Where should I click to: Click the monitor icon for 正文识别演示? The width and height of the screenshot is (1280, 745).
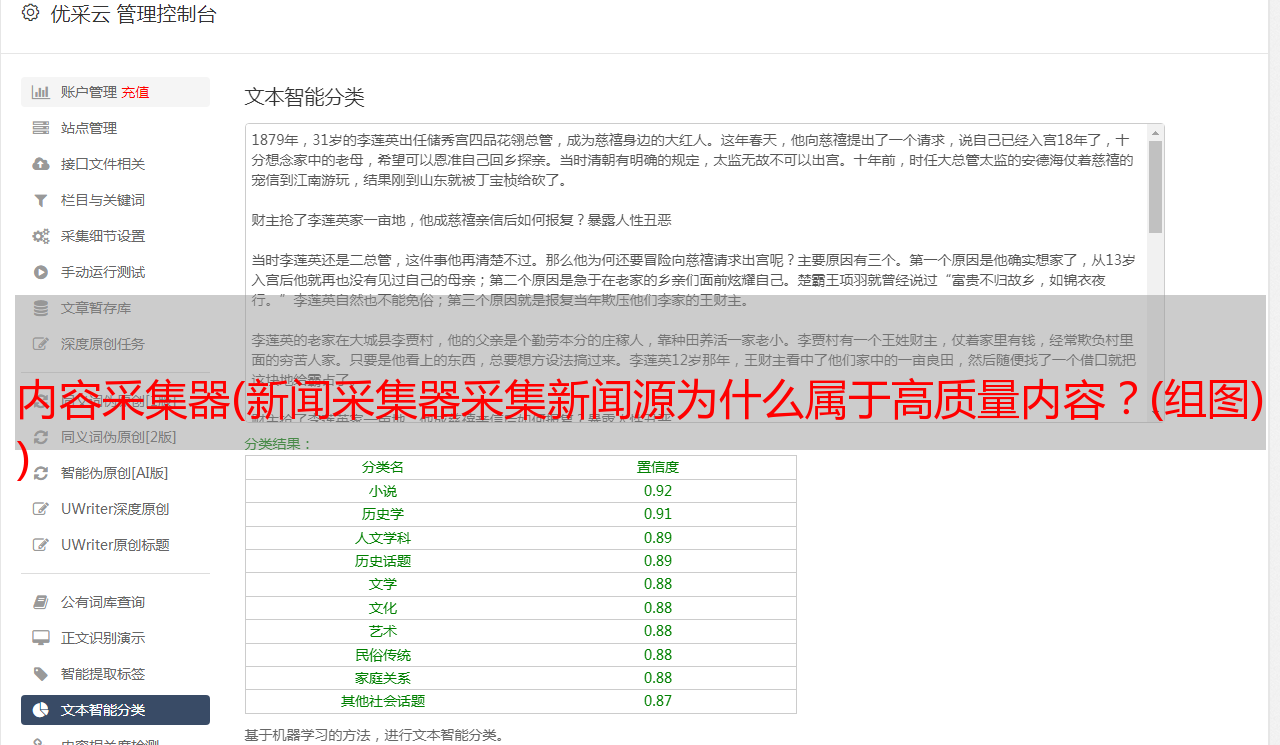click(41, 638)
